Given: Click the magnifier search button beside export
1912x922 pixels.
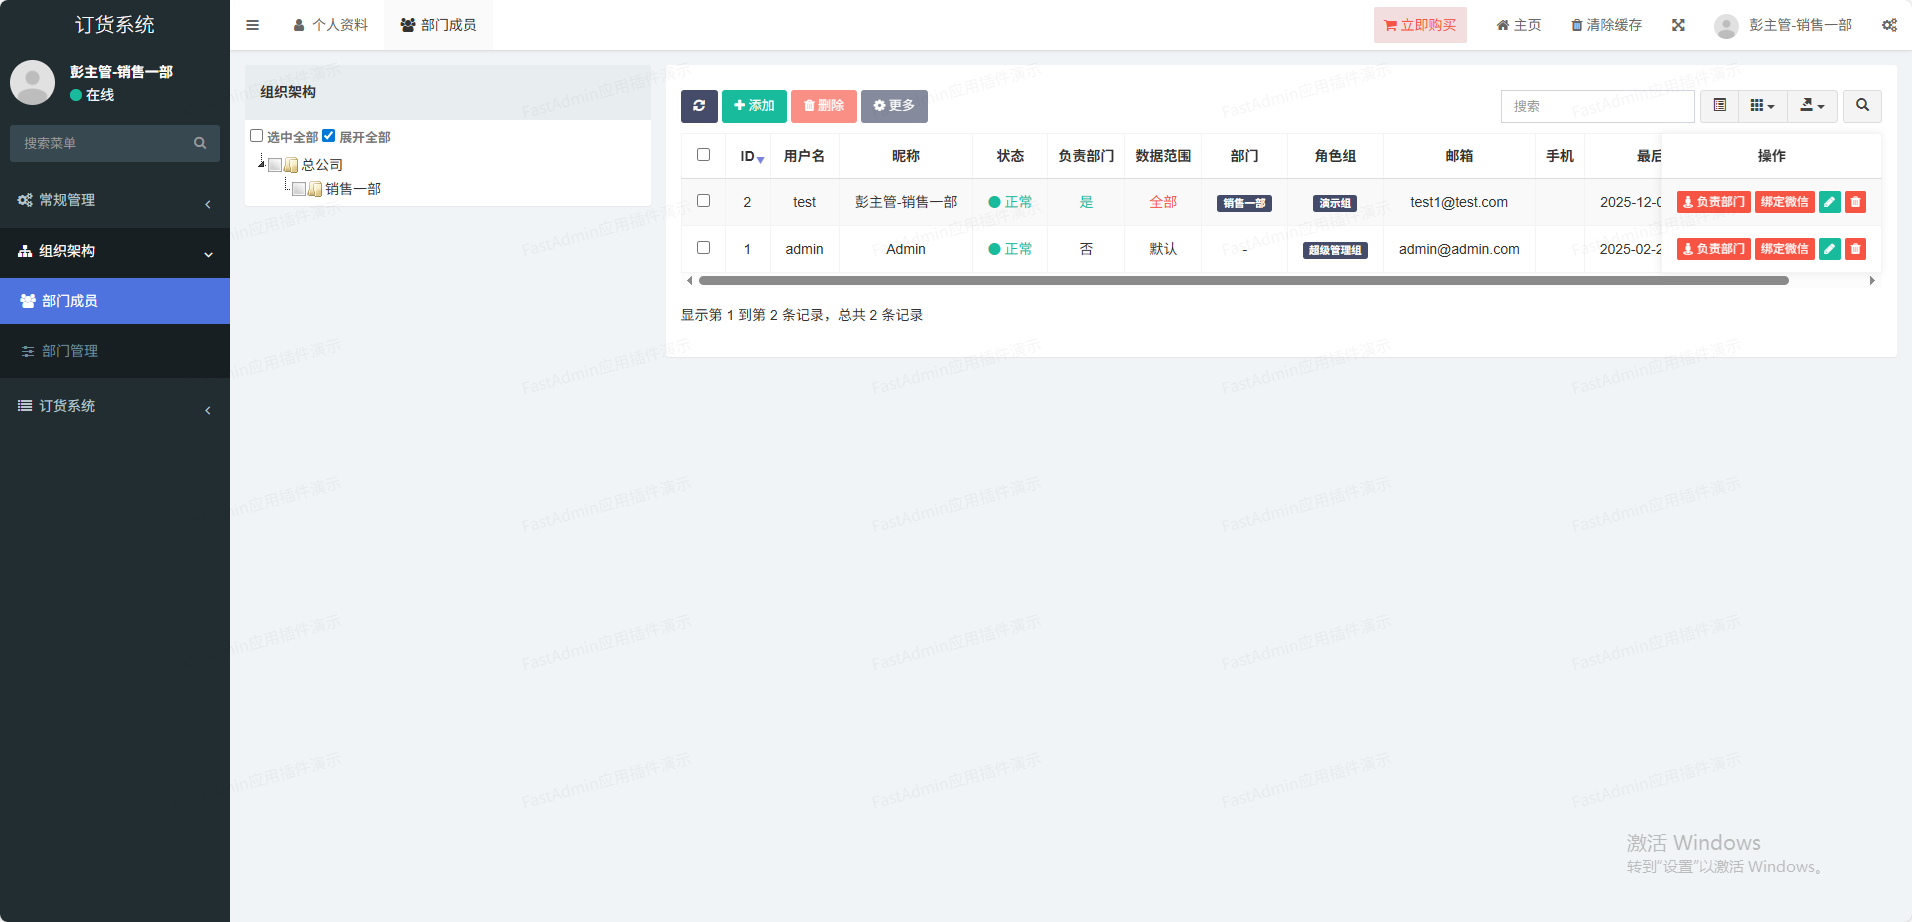Looking at the screenshot, I should point(1862,106).
